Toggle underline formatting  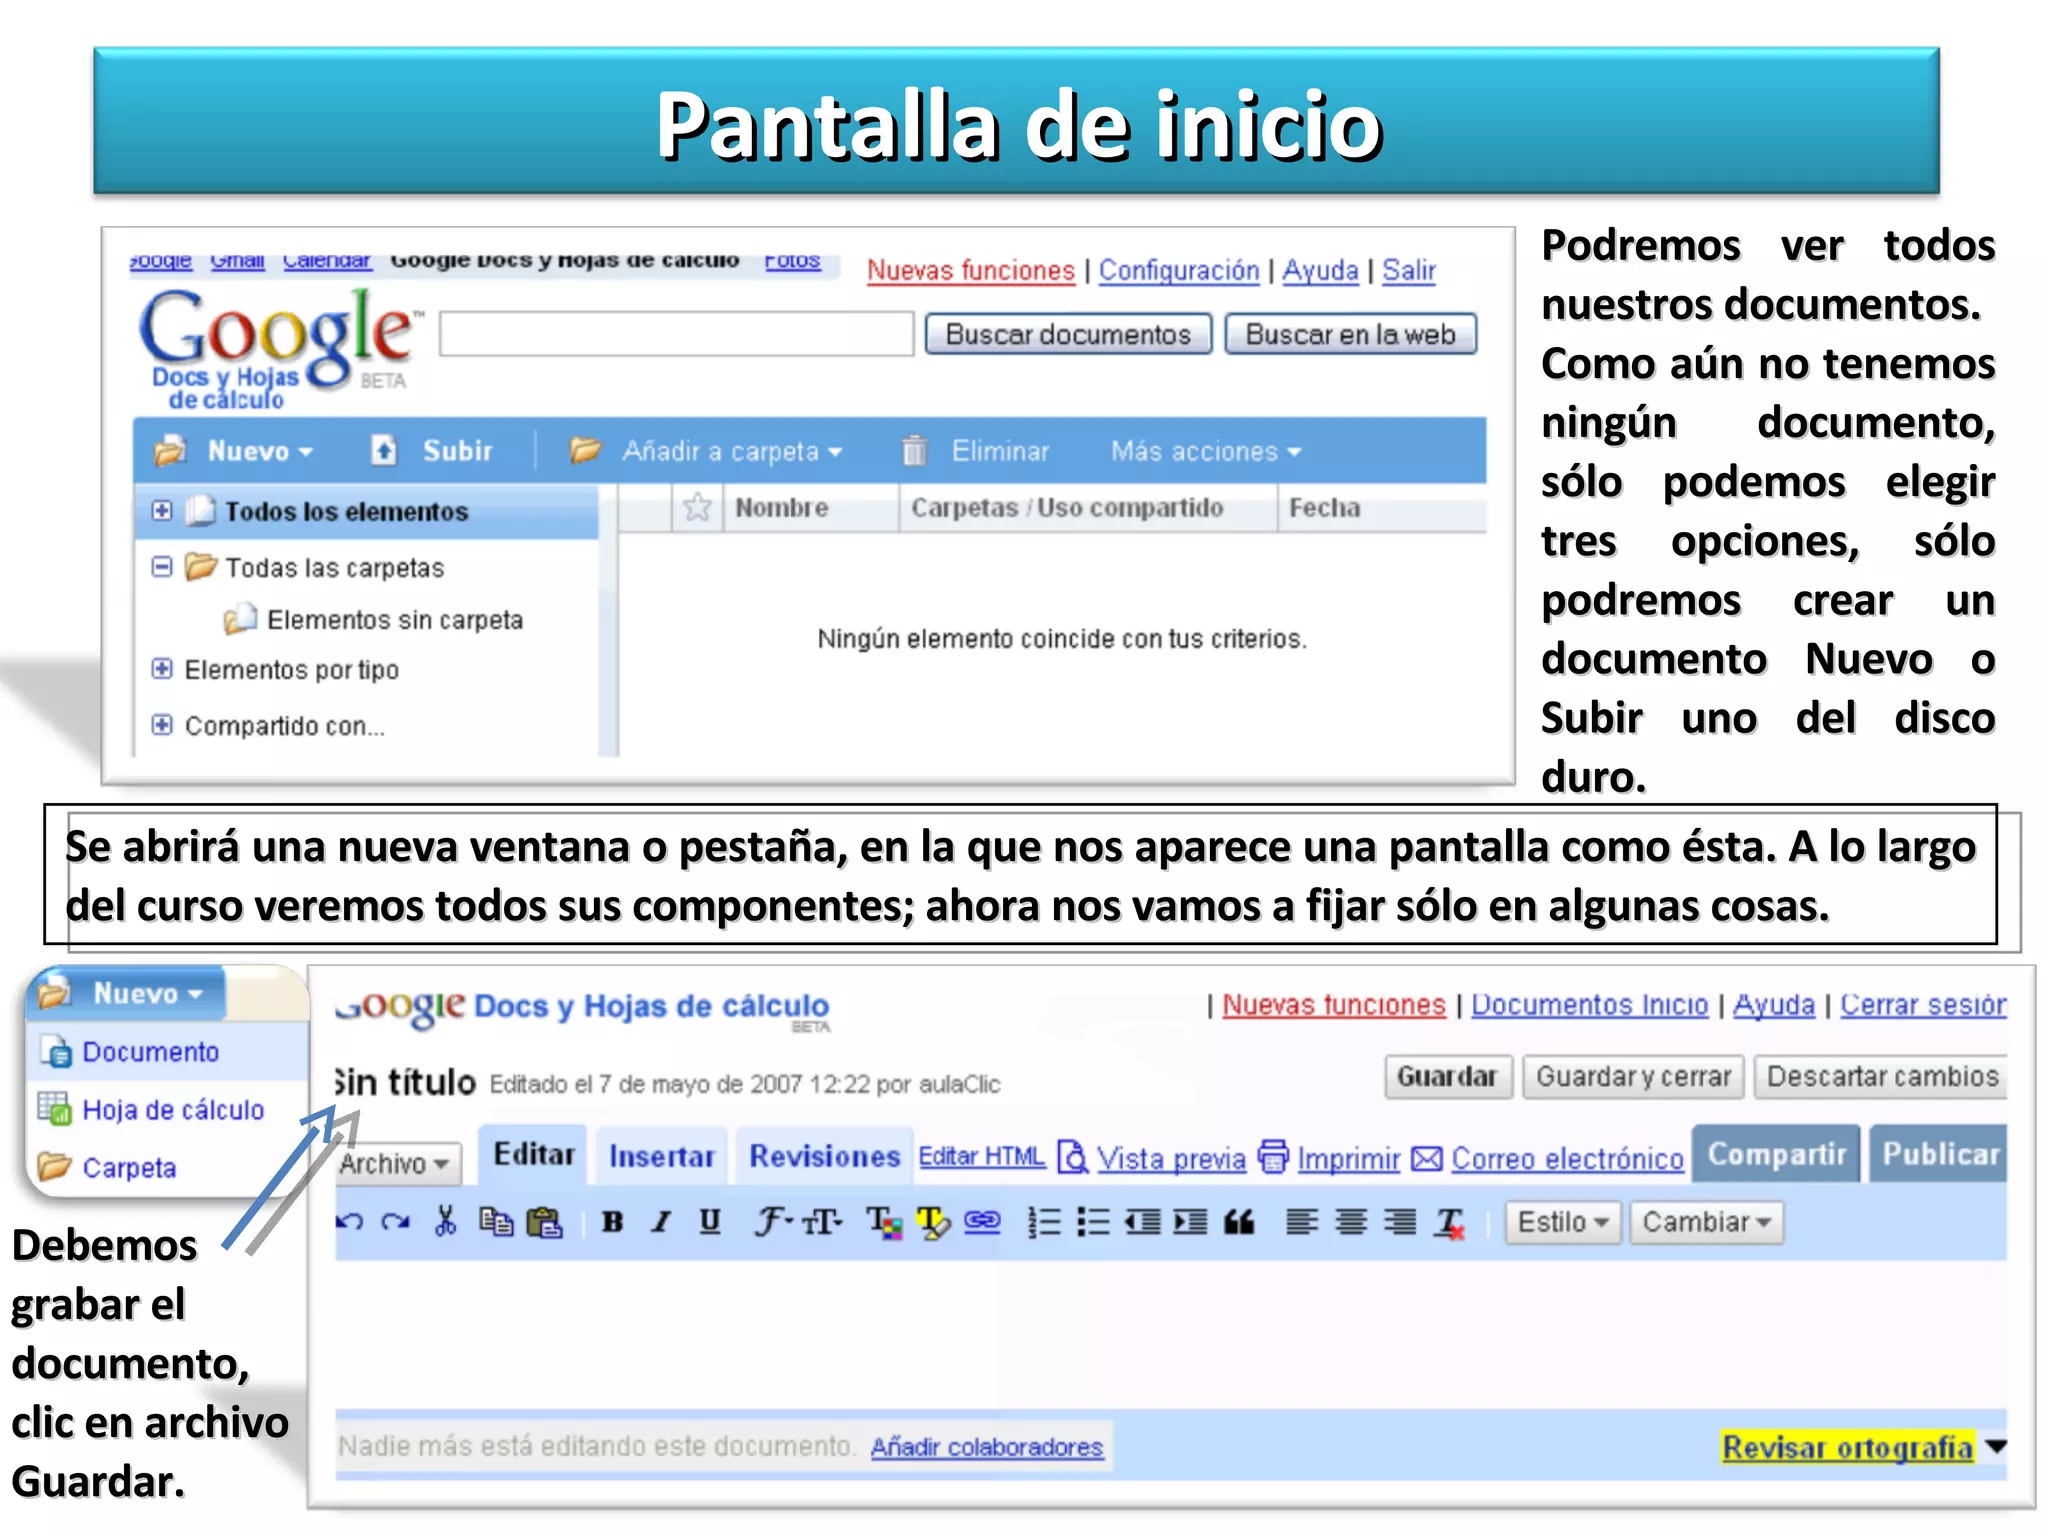(x=710, y=1222)
